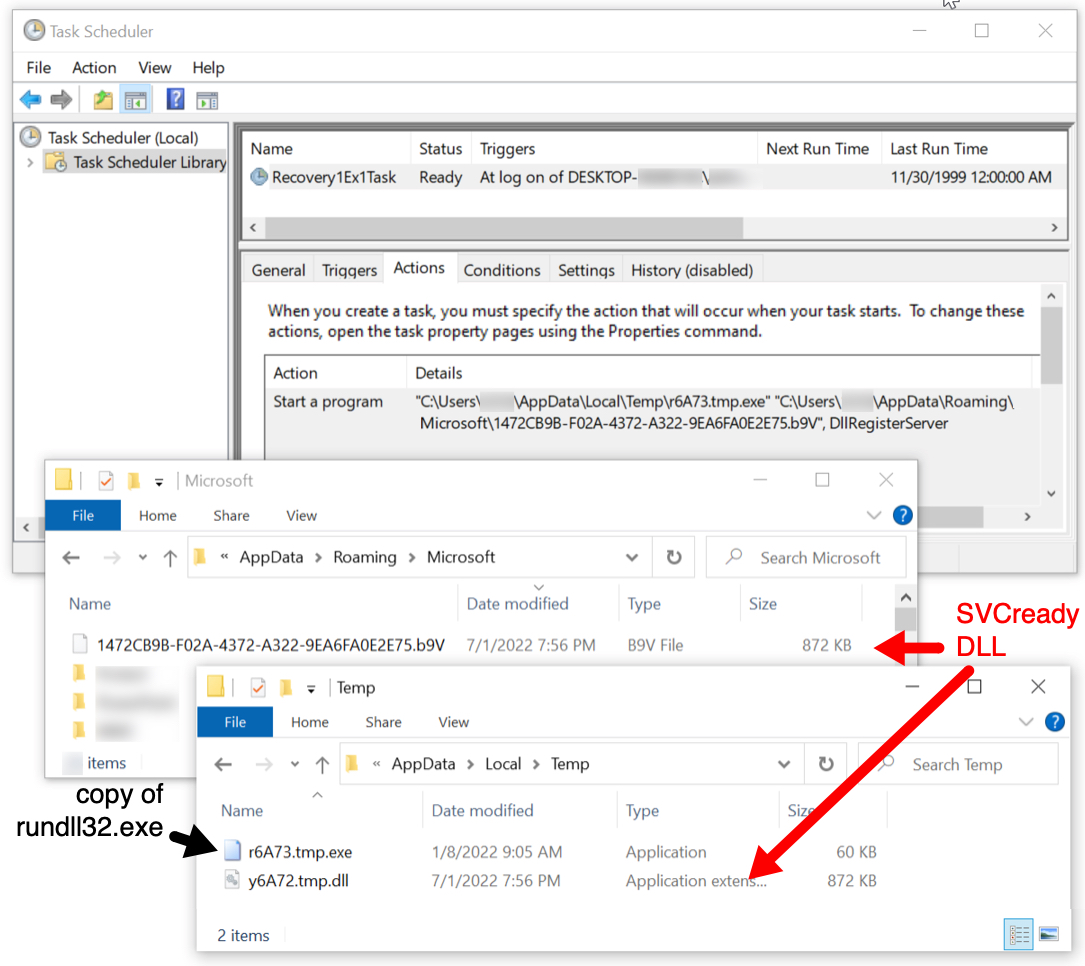This screenshot has height=966, width=1085.
Task: Click the back arrow in the Microsoft Explorer window
Action: click(71, 557)
